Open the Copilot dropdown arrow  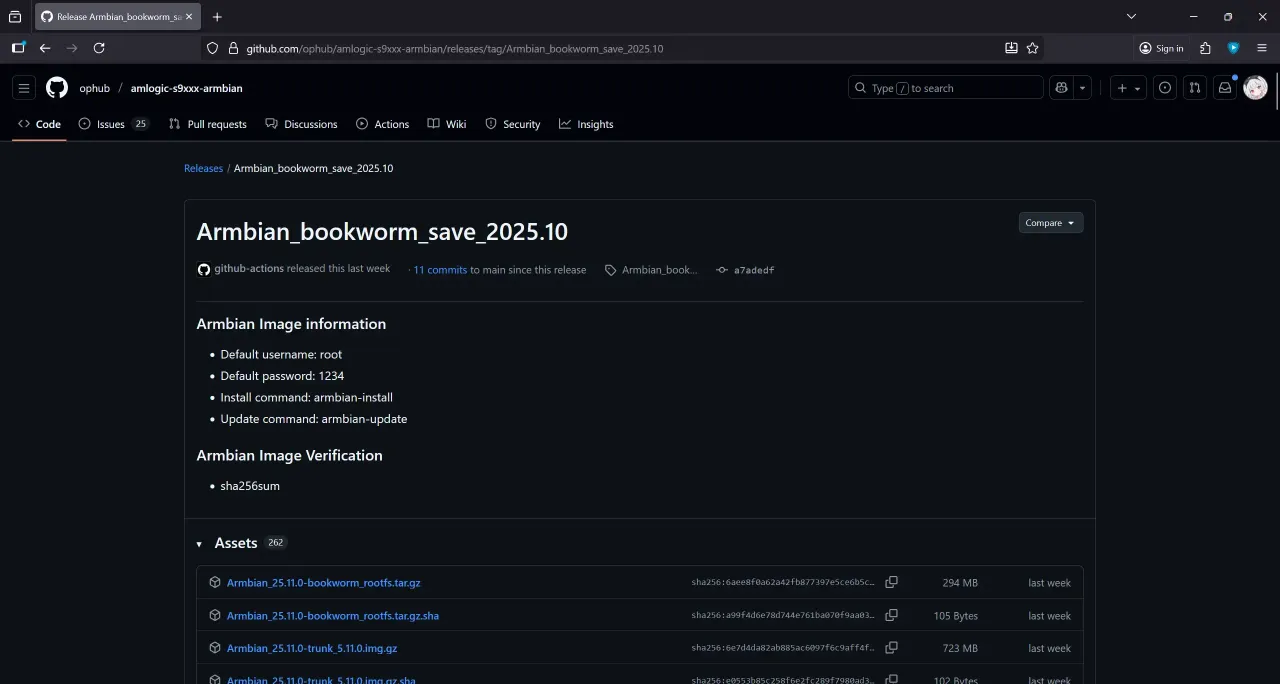(x=1083, y=88)
